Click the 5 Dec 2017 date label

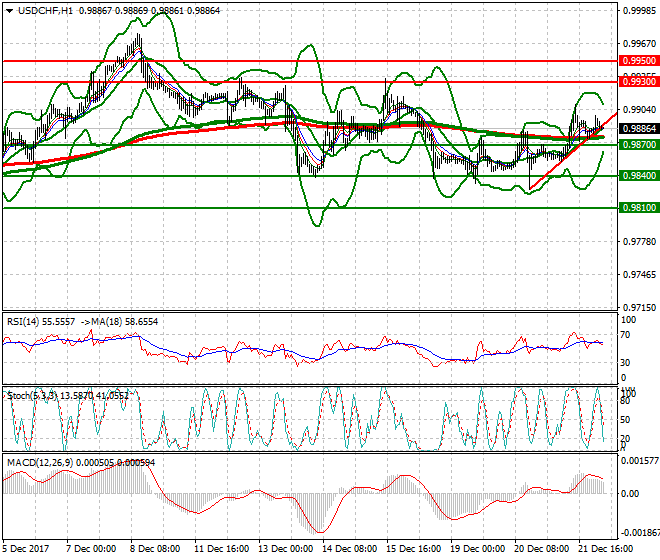click(26, 549)
